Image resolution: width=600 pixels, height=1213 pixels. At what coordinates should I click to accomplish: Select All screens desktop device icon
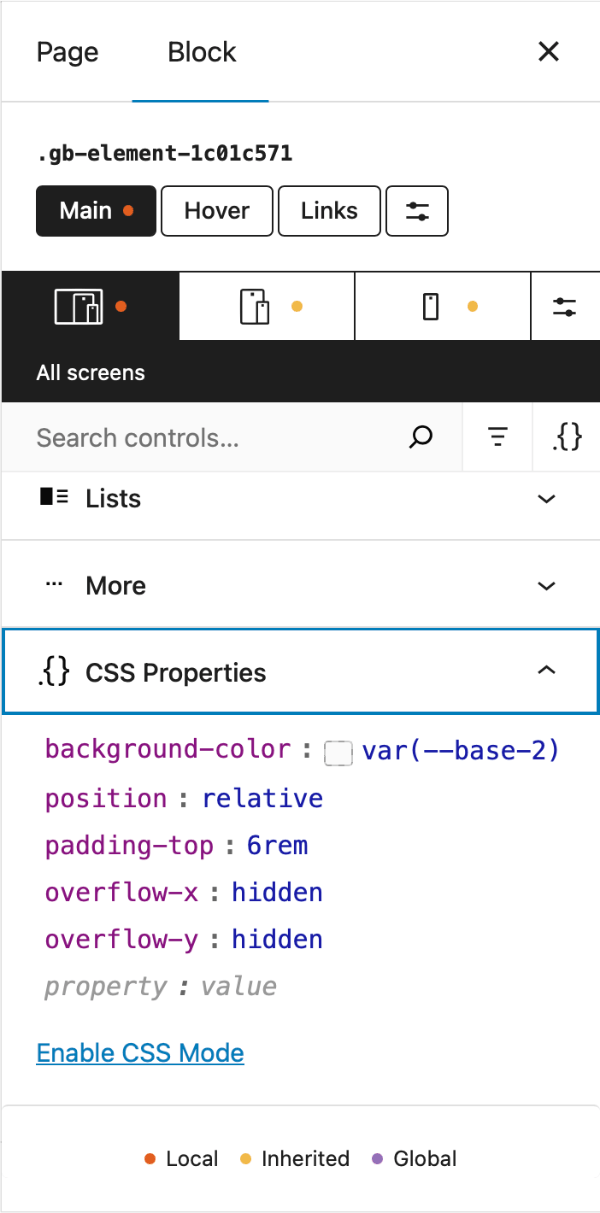pyautogui.click(x=90, y=306)
